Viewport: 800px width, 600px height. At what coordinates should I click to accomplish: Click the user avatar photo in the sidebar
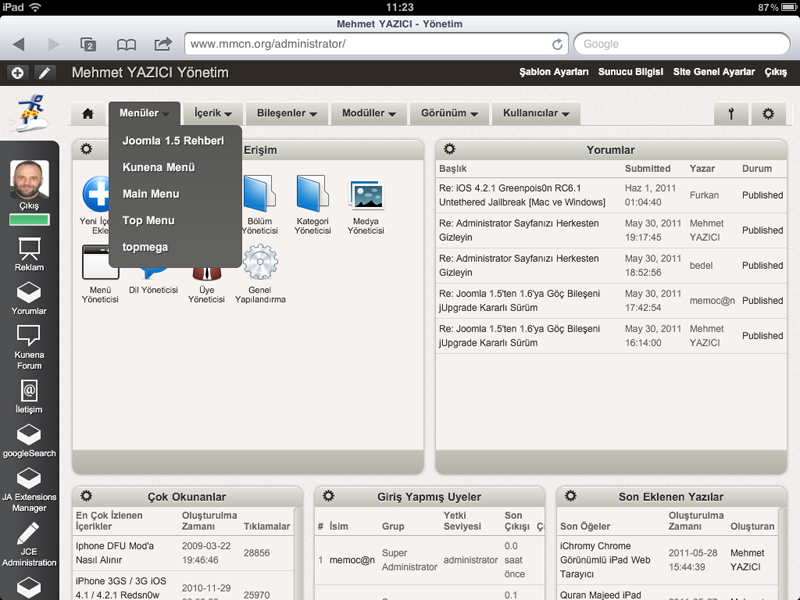(30, 179)
